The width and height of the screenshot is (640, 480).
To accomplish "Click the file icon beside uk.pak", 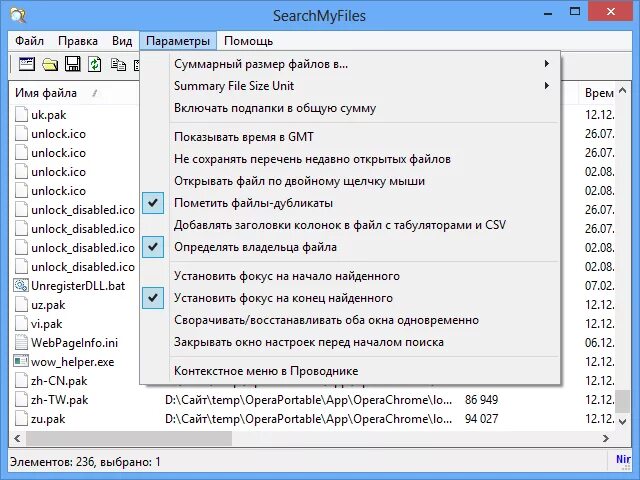I will 21,115.
